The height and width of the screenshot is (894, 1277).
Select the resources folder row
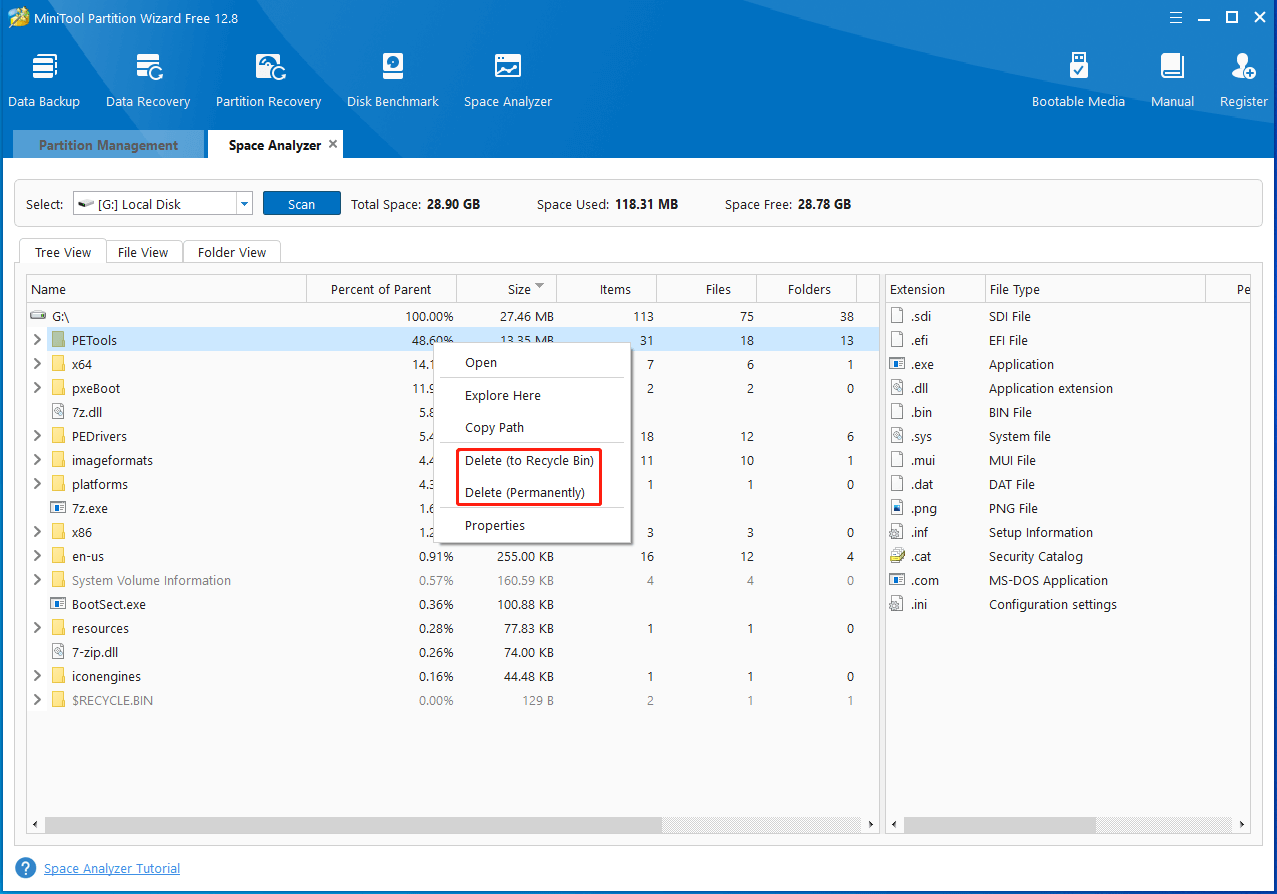click(x=452, y=628)
